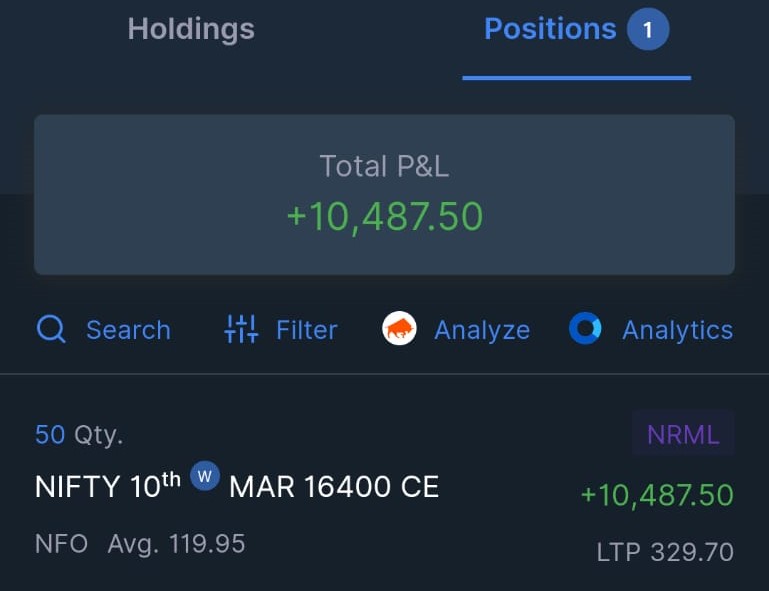Click the Total P&L summary card
The height and width of the screenshot is (591, 769).
[384, 194]
